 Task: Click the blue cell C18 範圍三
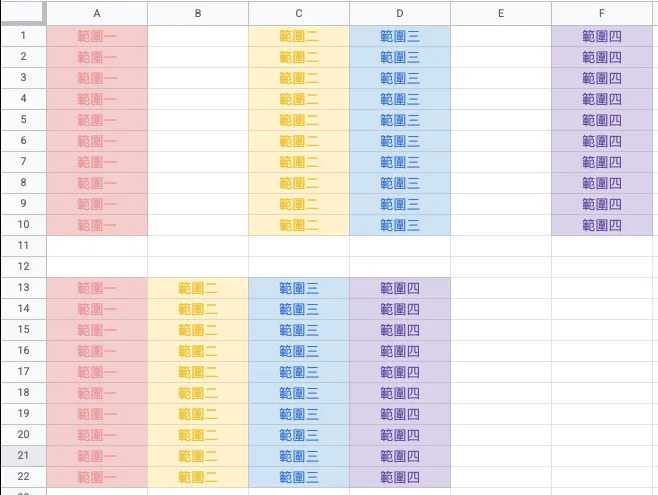[299, 393]
